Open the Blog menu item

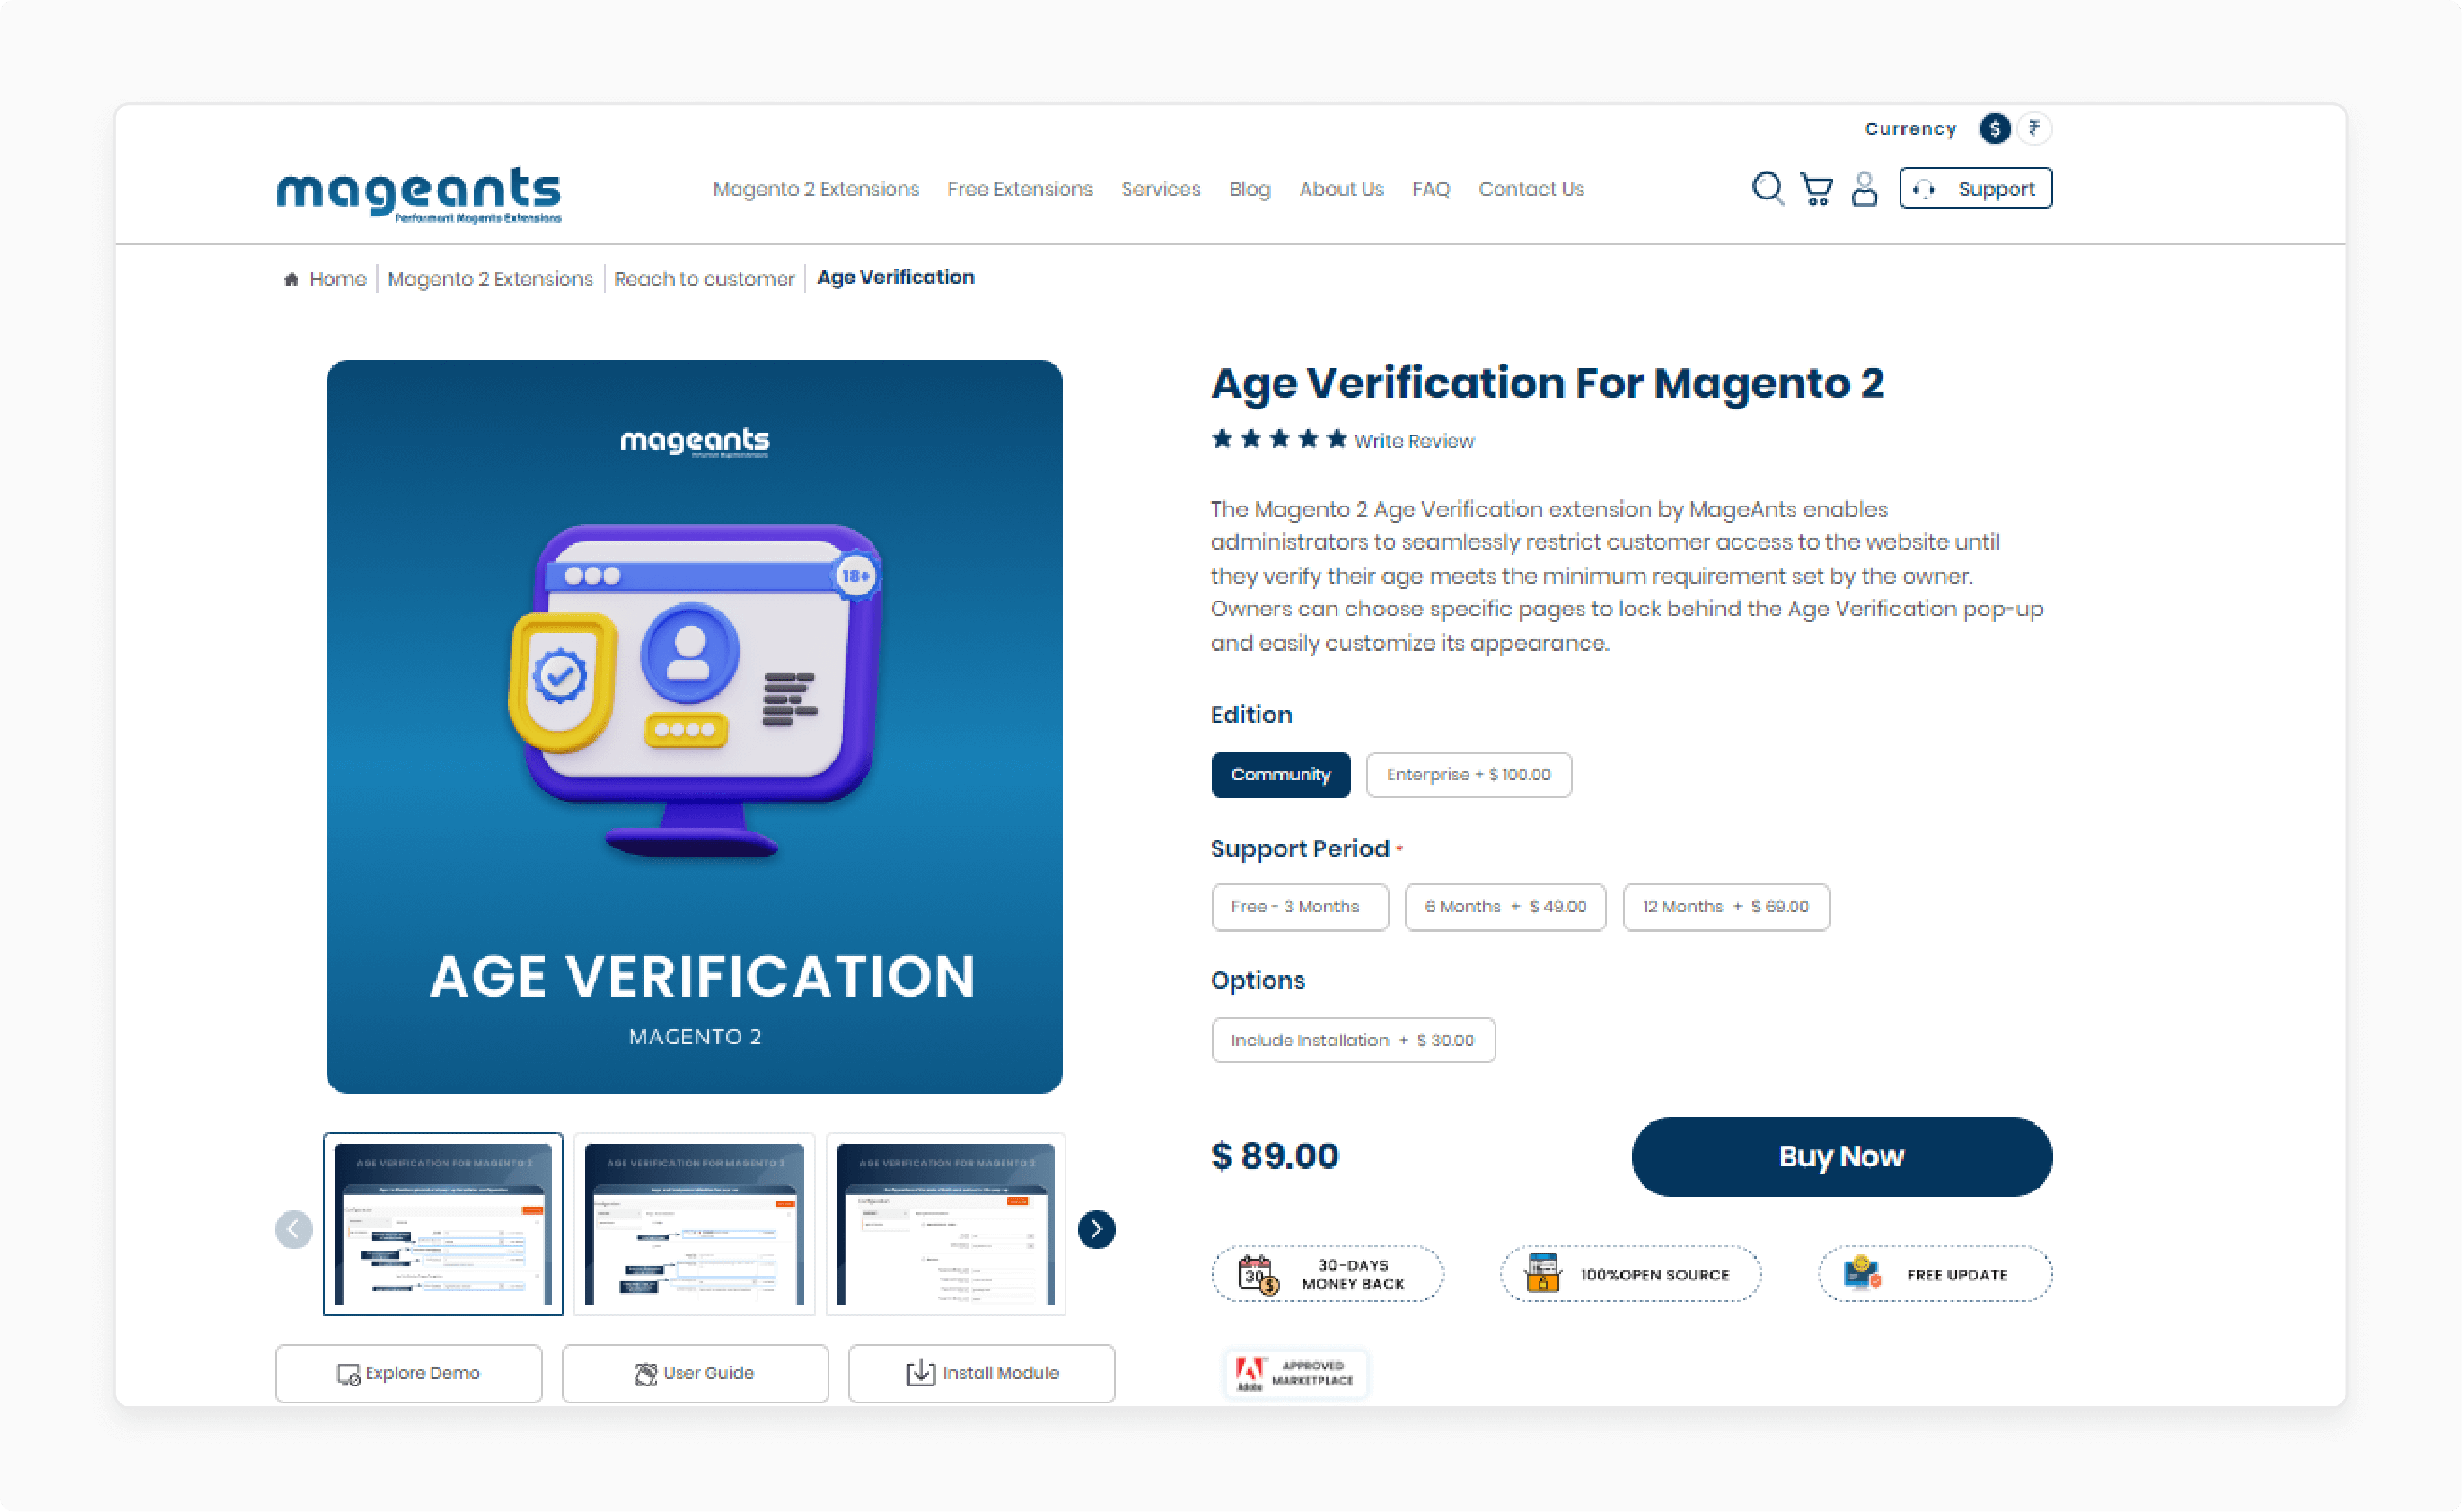[1249, 189]
